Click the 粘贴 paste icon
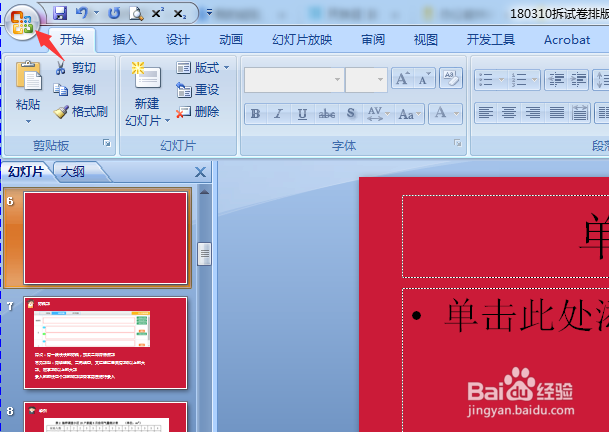 point(28,75)
